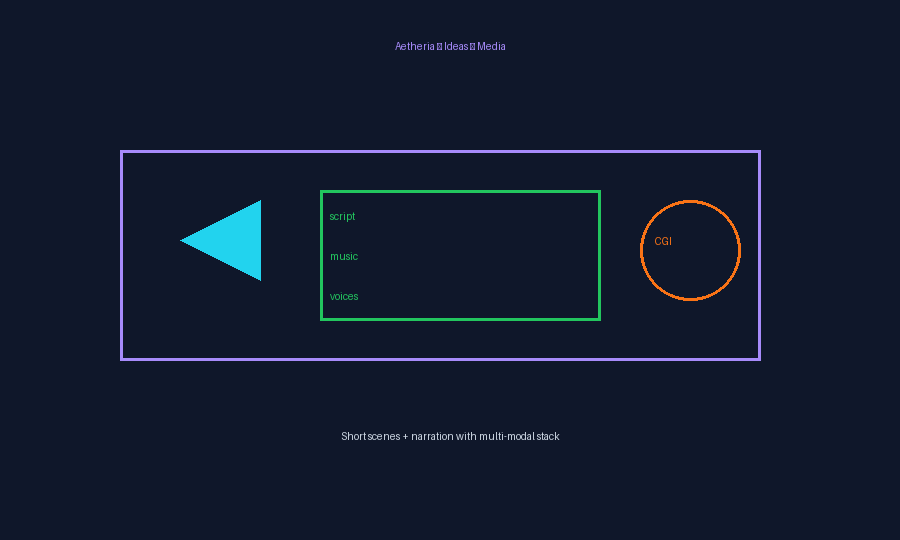The width and height of the screenshot is (900, 540).
Task: Click the word narration in caption
Action: coord(432,437)
